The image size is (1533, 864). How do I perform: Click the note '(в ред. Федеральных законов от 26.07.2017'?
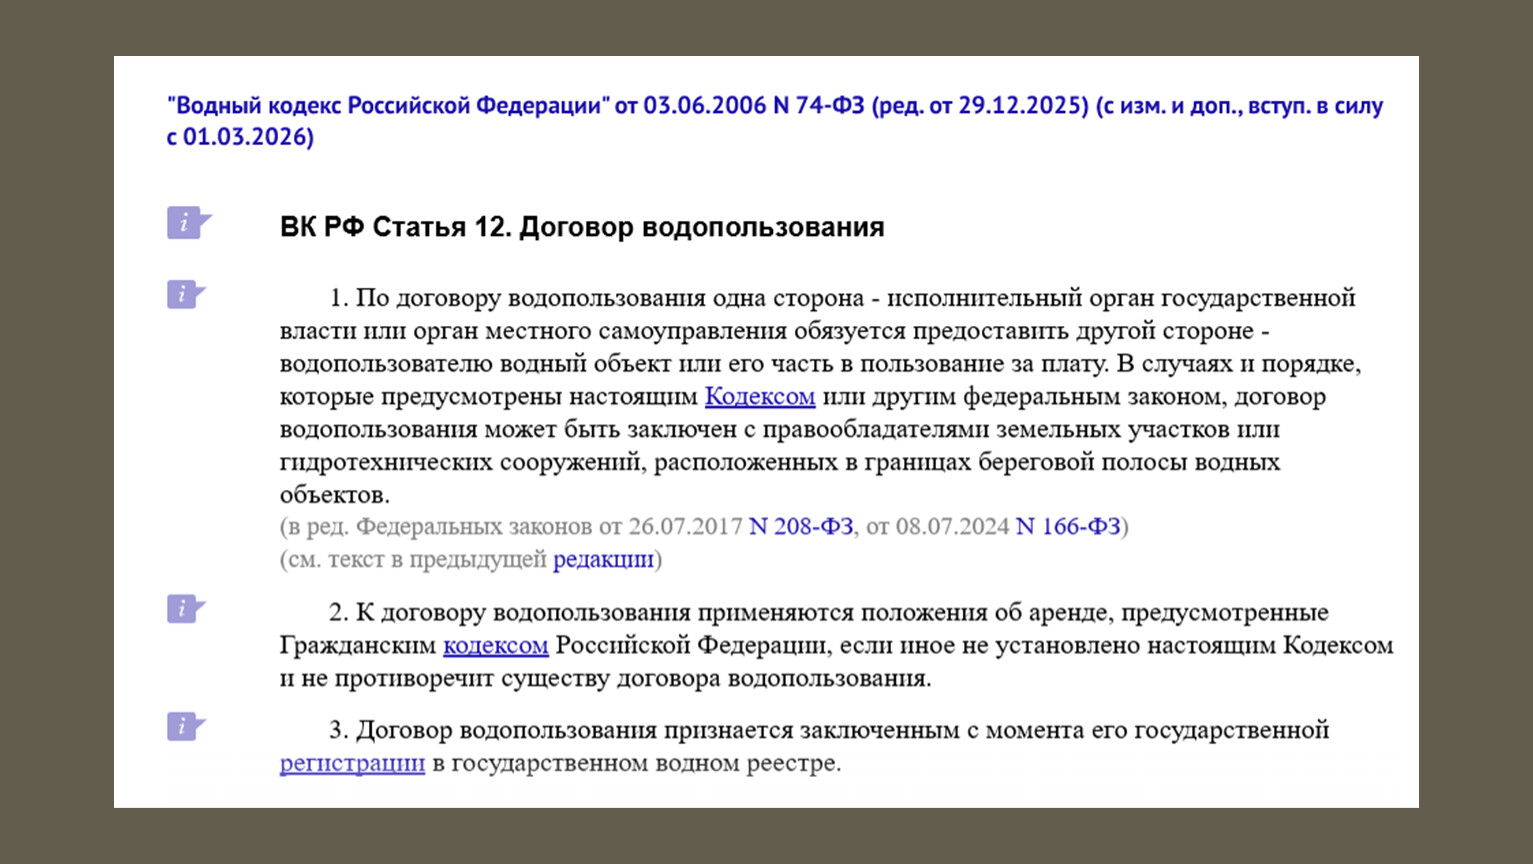tap(510, 527)
